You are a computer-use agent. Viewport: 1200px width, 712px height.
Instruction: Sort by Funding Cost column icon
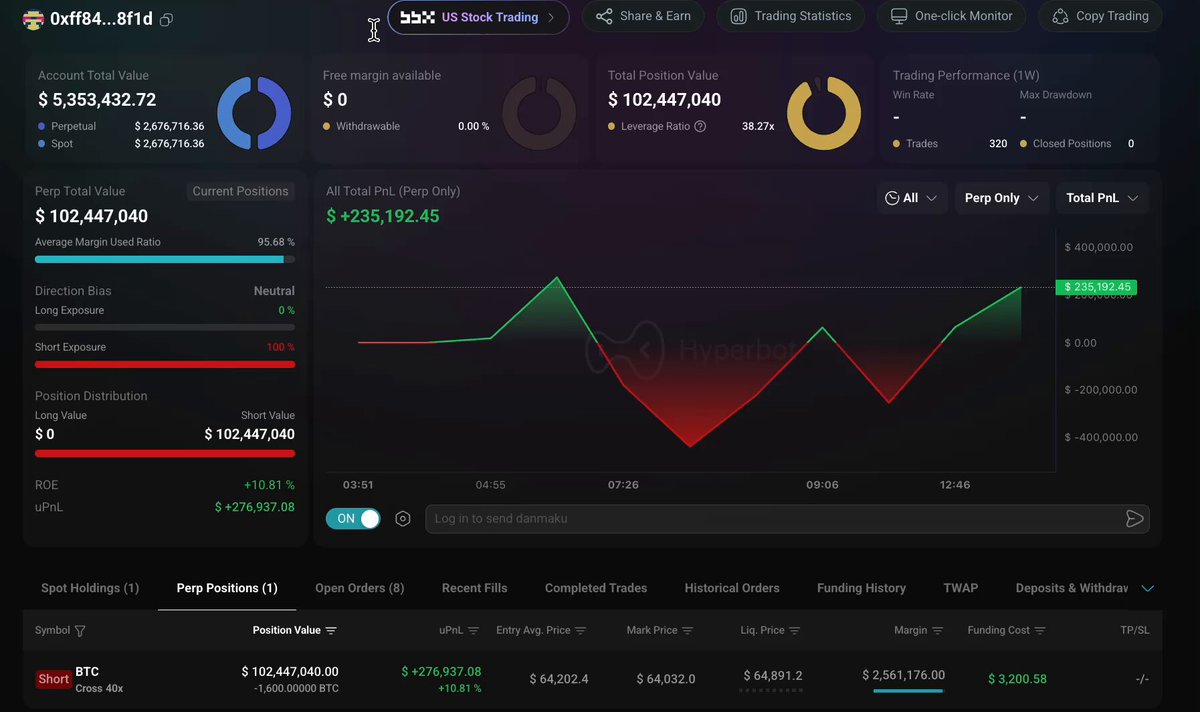(1040, 631)
